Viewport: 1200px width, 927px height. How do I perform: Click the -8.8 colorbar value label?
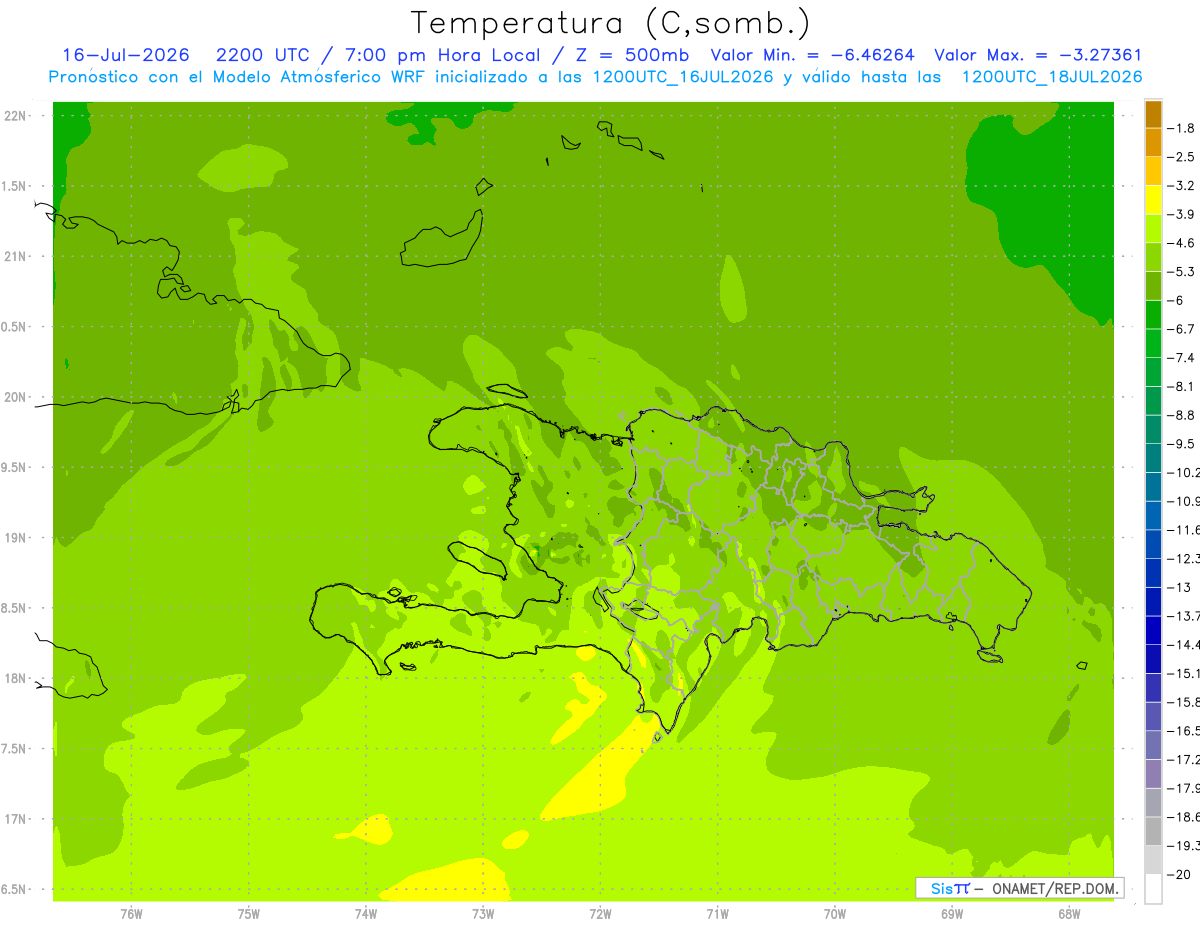tap(1183, 415)
